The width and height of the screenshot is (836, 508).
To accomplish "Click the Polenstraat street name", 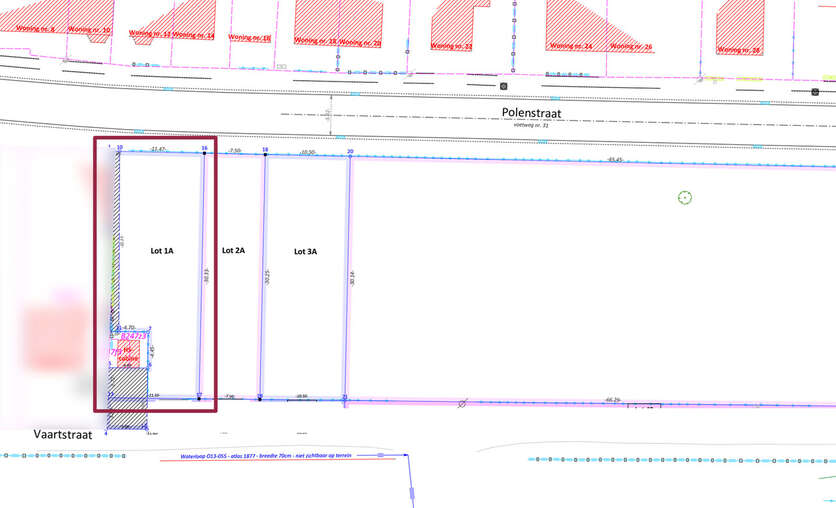I will [531, 114].
